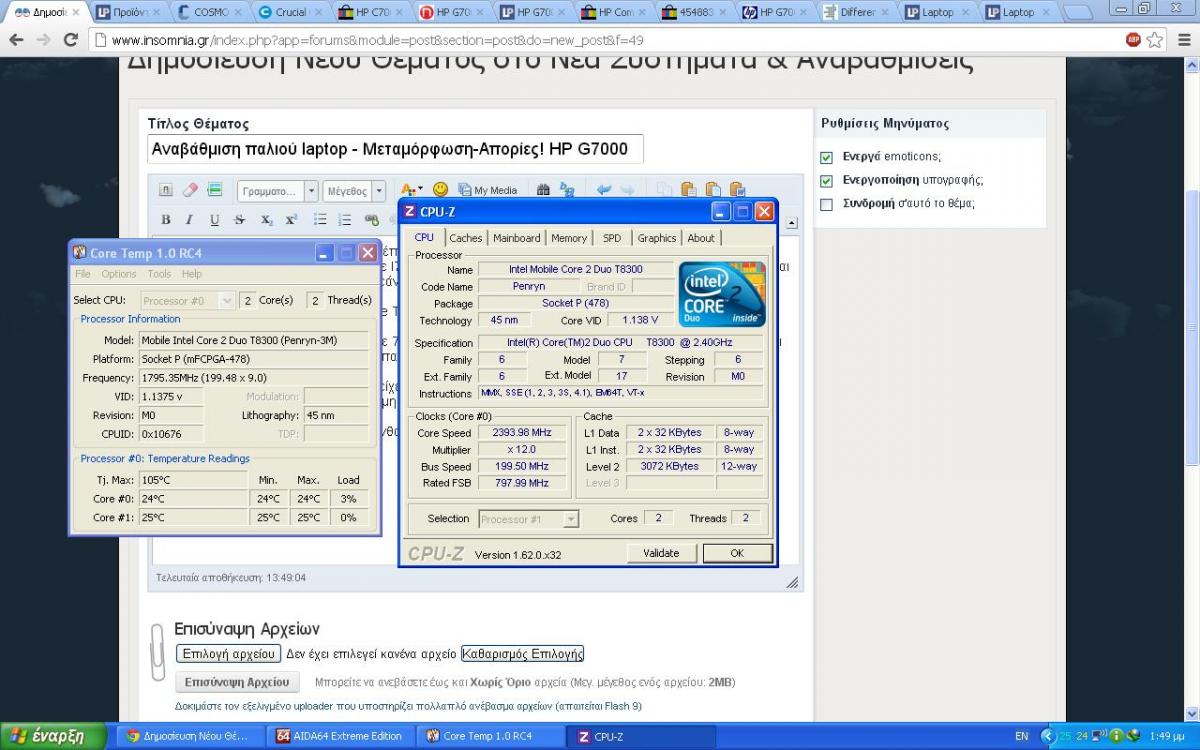Open the font family dropdown
Viewport: 1200px width, 750px height.
click(x=278, y=191)
